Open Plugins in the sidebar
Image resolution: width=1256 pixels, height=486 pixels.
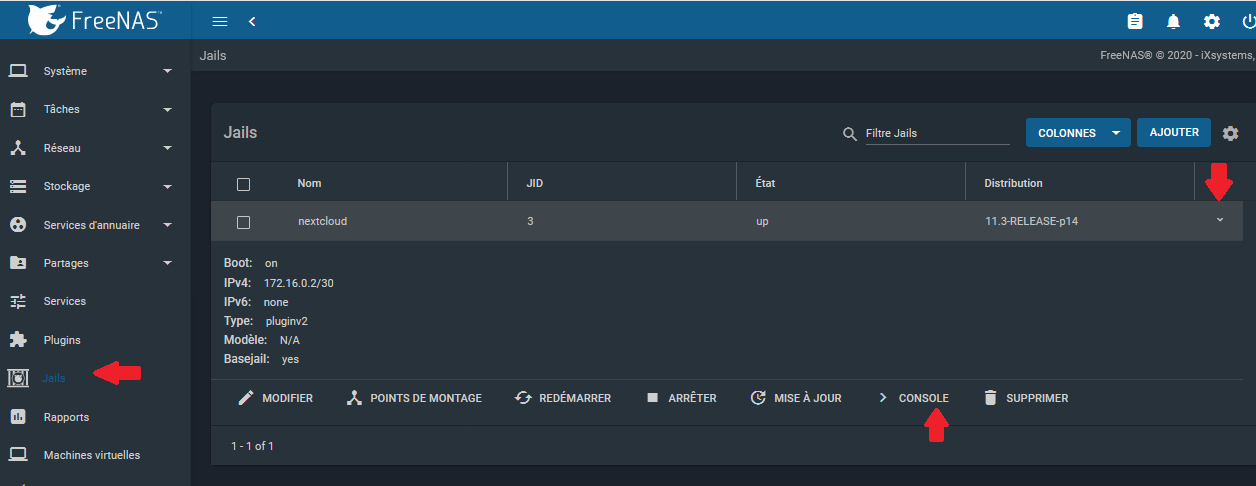tap(62, 340)
